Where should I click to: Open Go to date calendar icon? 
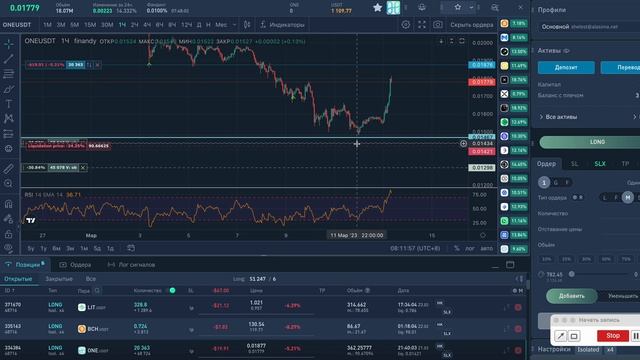coord(131,248)
